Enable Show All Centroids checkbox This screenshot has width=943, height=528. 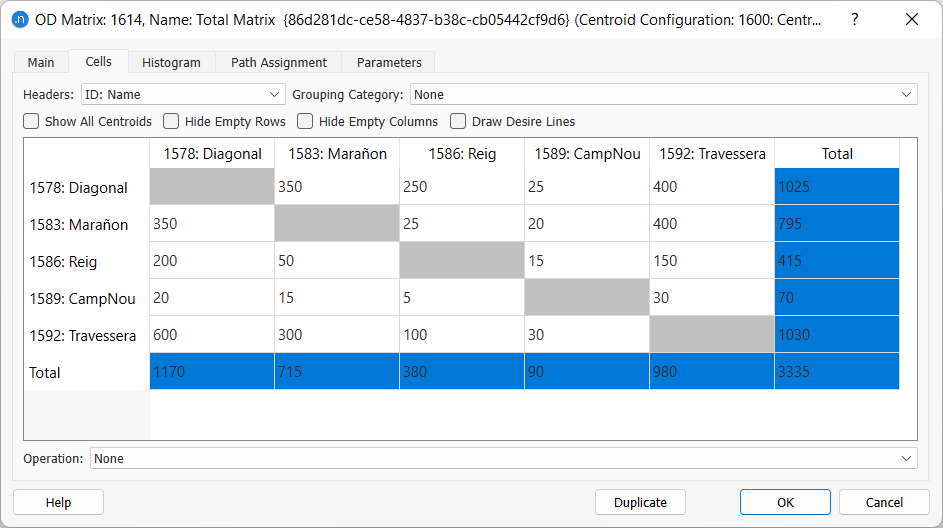(x=32, y=122)
